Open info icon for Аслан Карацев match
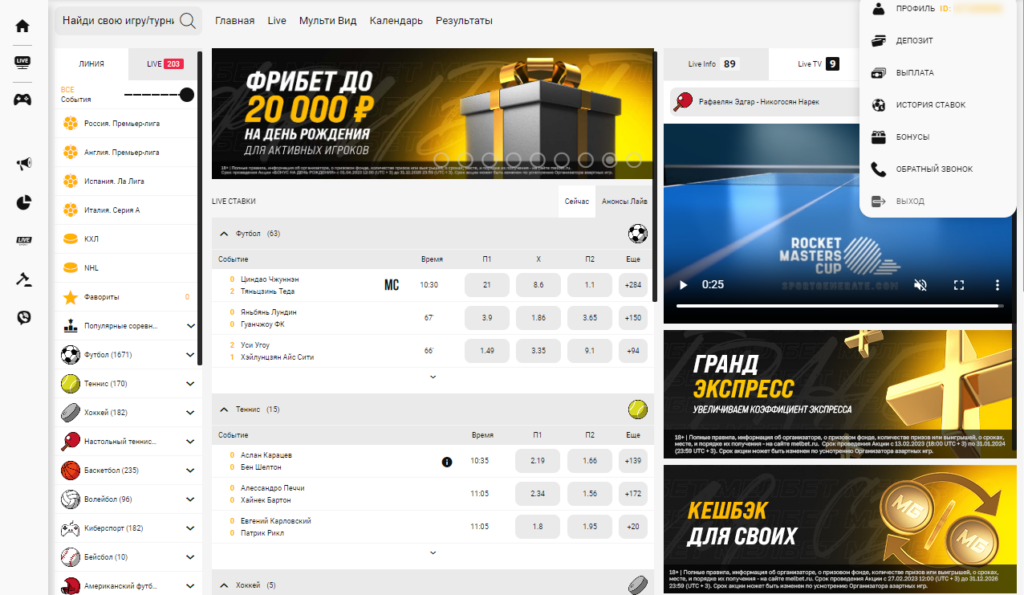The image size is (1024, 595). pyautogui.click(x=447, y=462)
